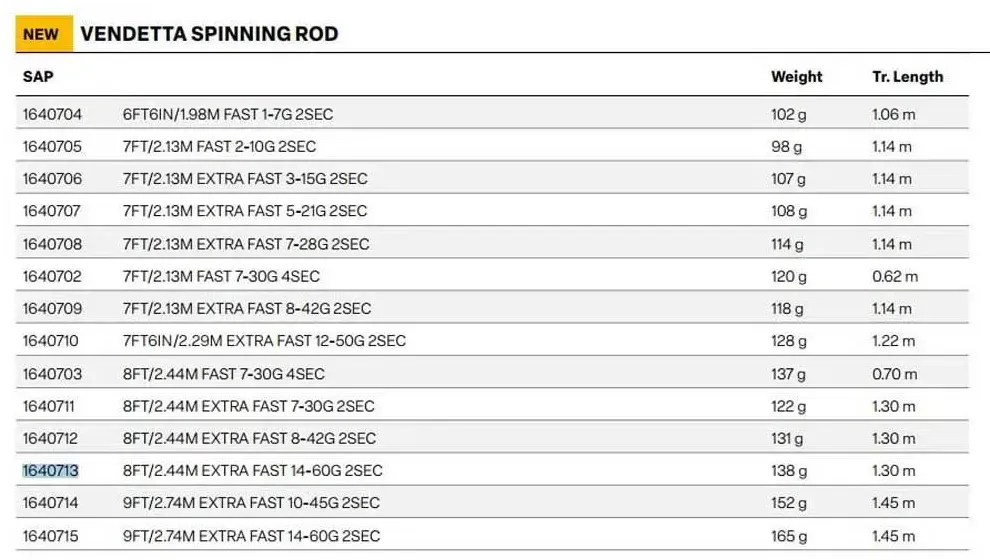Select the 122 g weight value
The width and height of the screenshot is (990, 560).
(789, 406)
